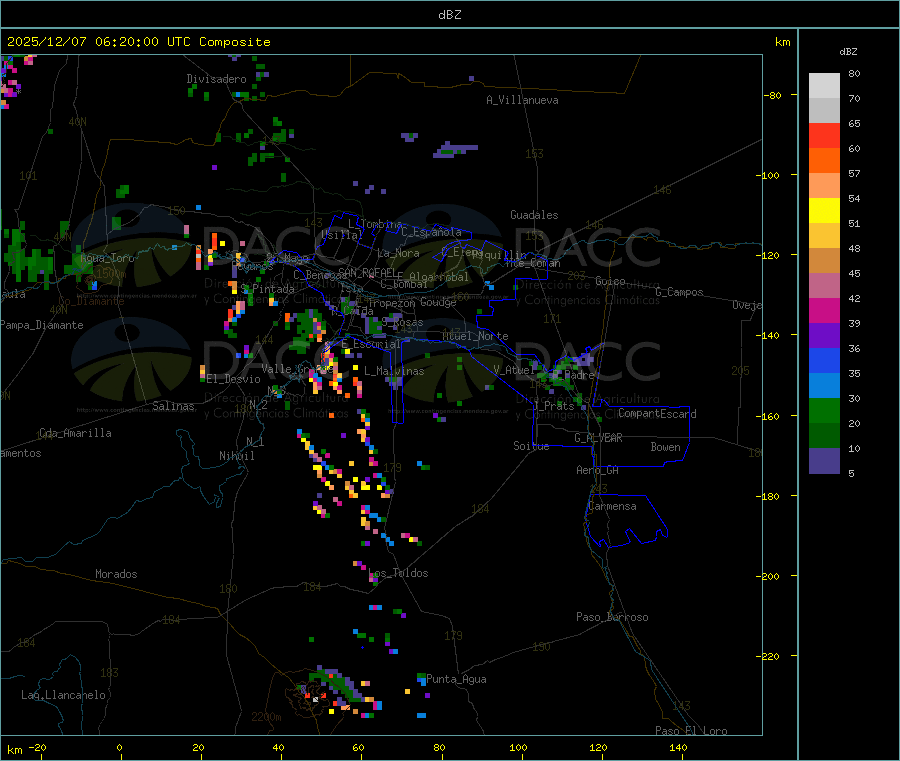Click the "Goudge" place label

pos(438,302)
